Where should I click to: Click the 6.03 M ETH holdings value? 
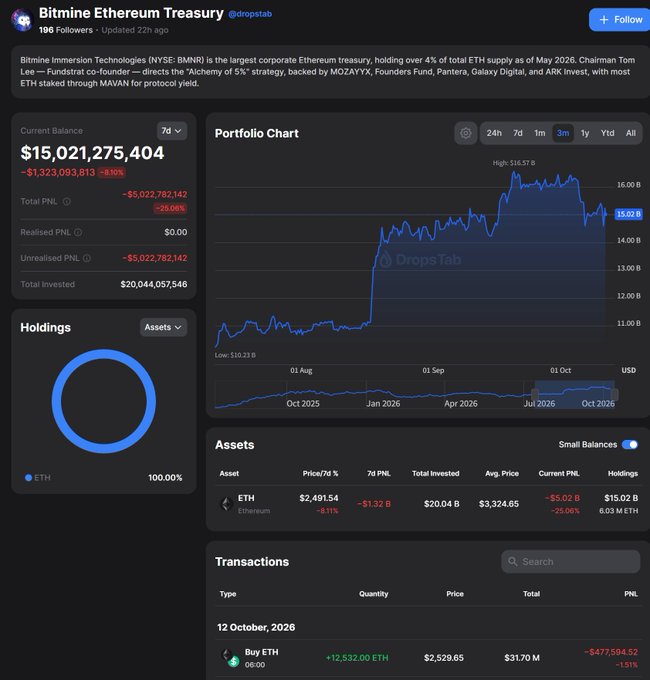coord(618,511)
